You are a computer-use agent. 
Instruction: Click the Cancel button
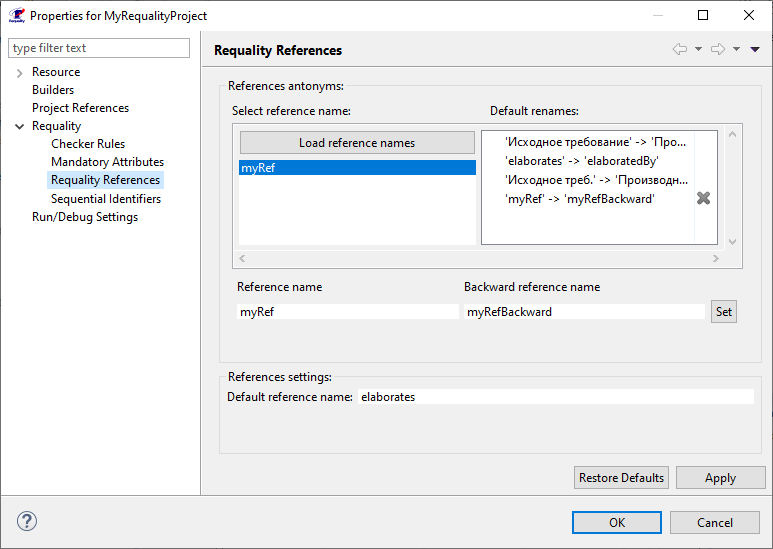(x=714, y=522)
